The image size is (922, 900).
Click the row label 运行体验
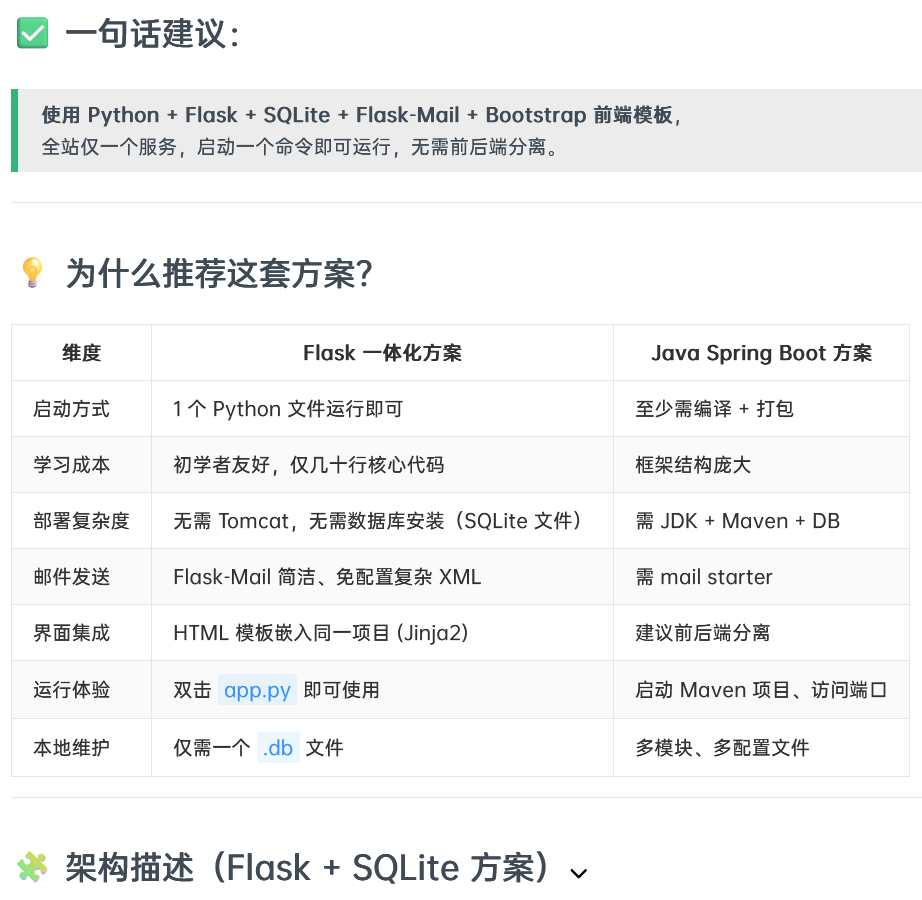tap(72, 690)
